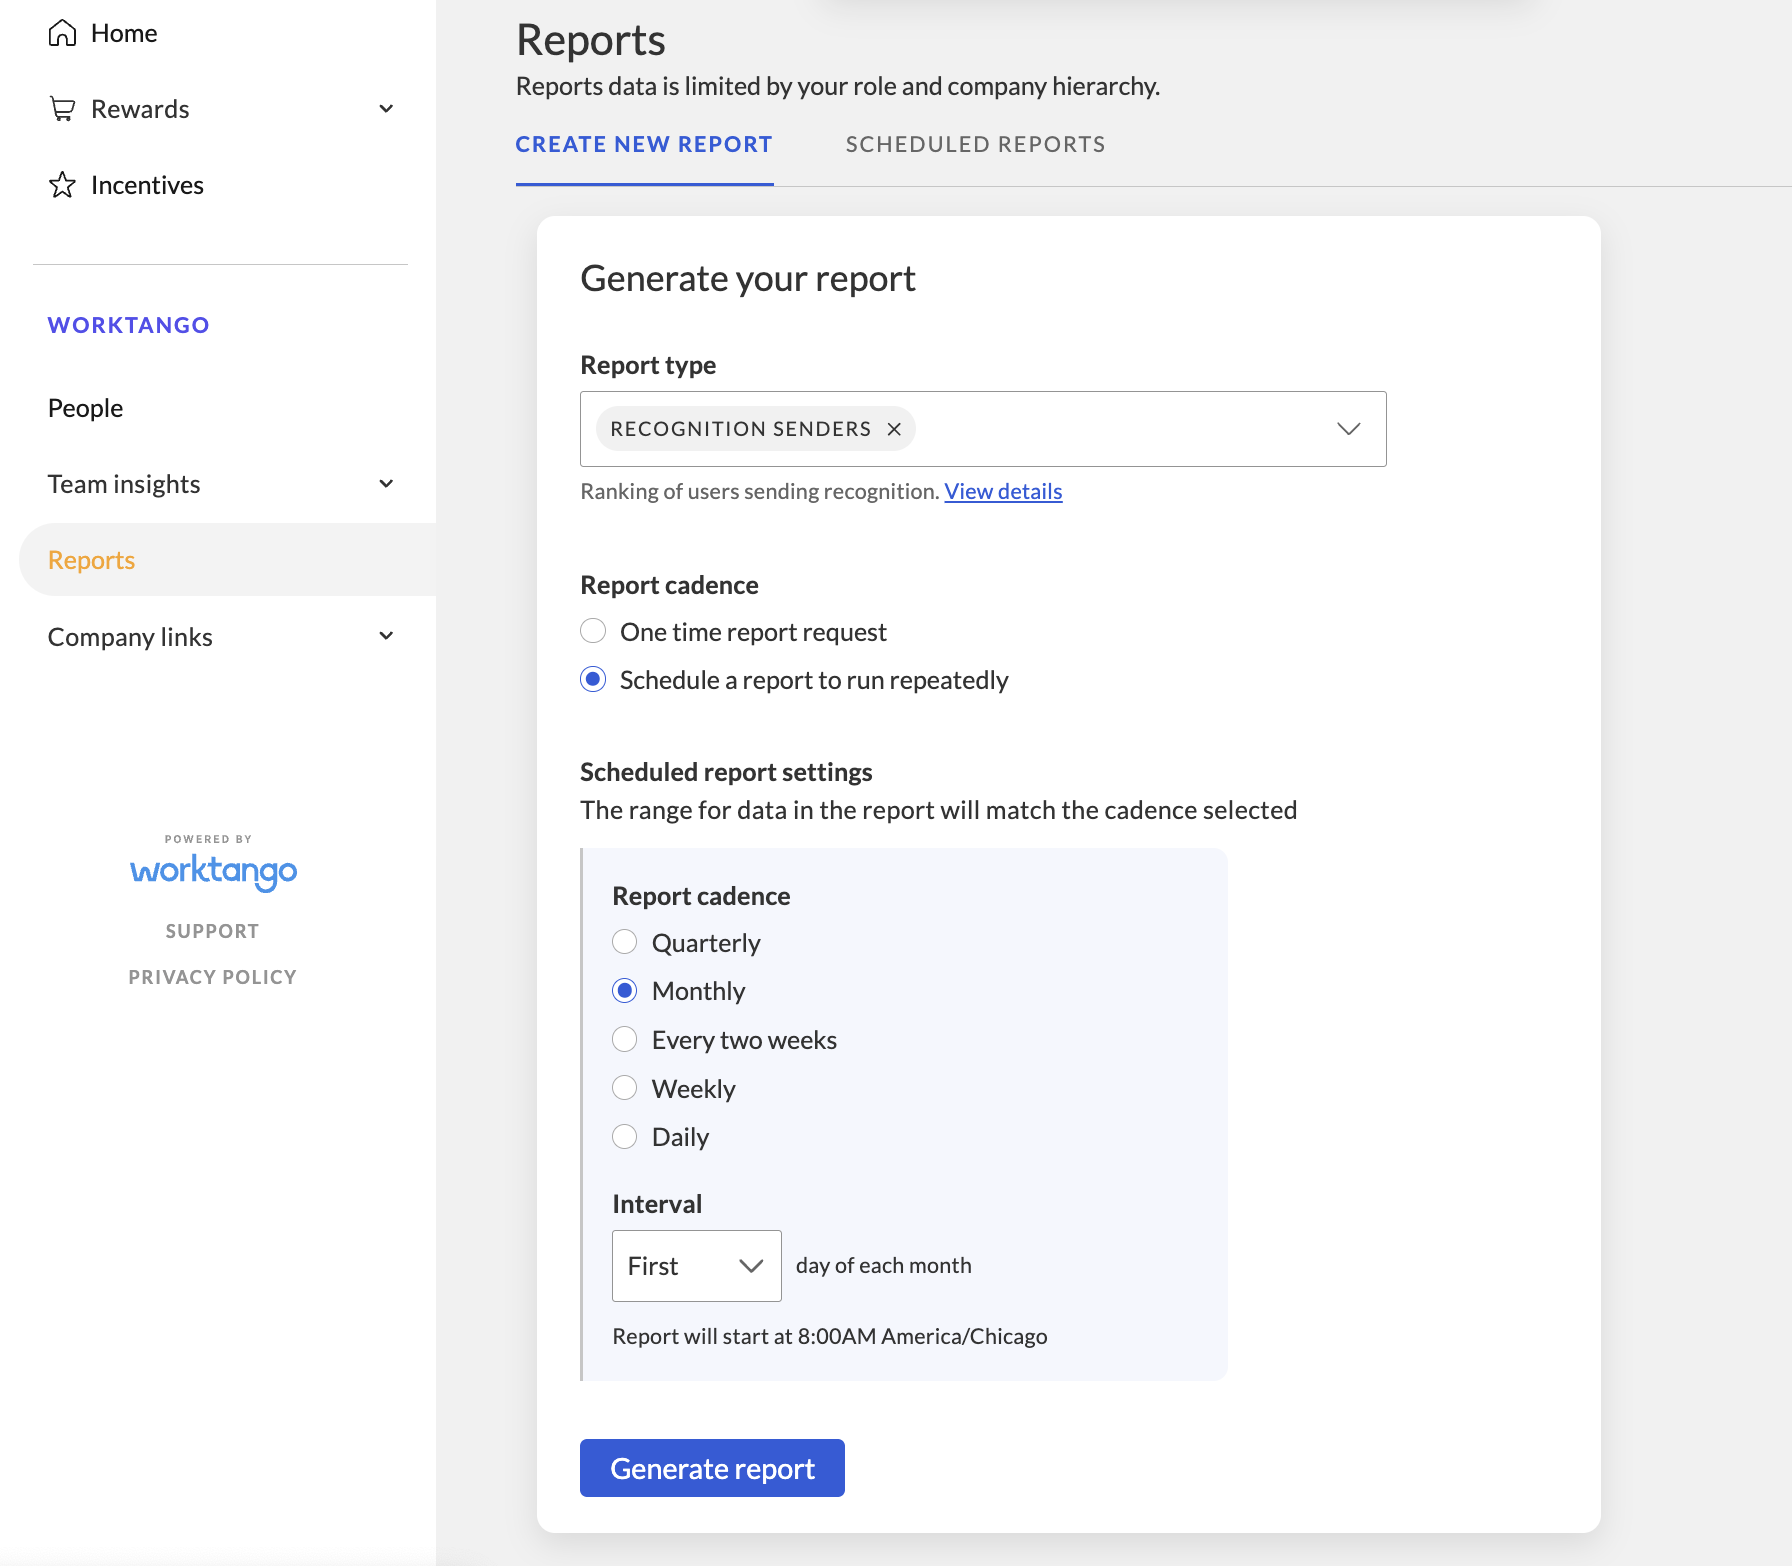Click the Rewards shopping cart icon
The height and width of the screenshot is (1566, 1792).
pyautogui.click(x=62, y=109)
